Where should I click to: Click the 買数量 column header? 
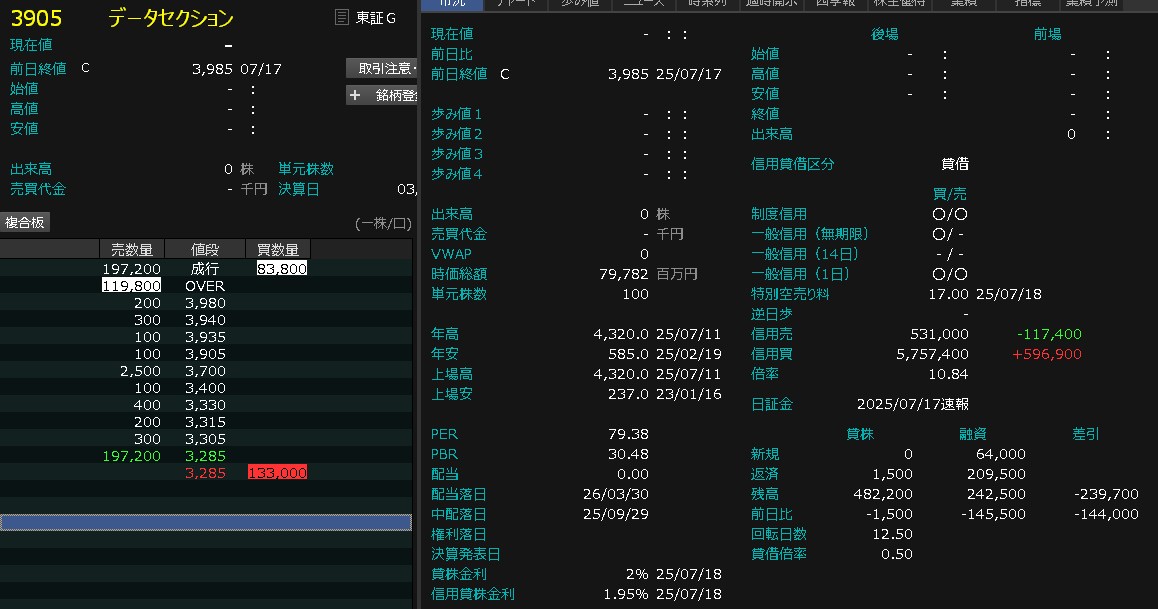point(278,250)
